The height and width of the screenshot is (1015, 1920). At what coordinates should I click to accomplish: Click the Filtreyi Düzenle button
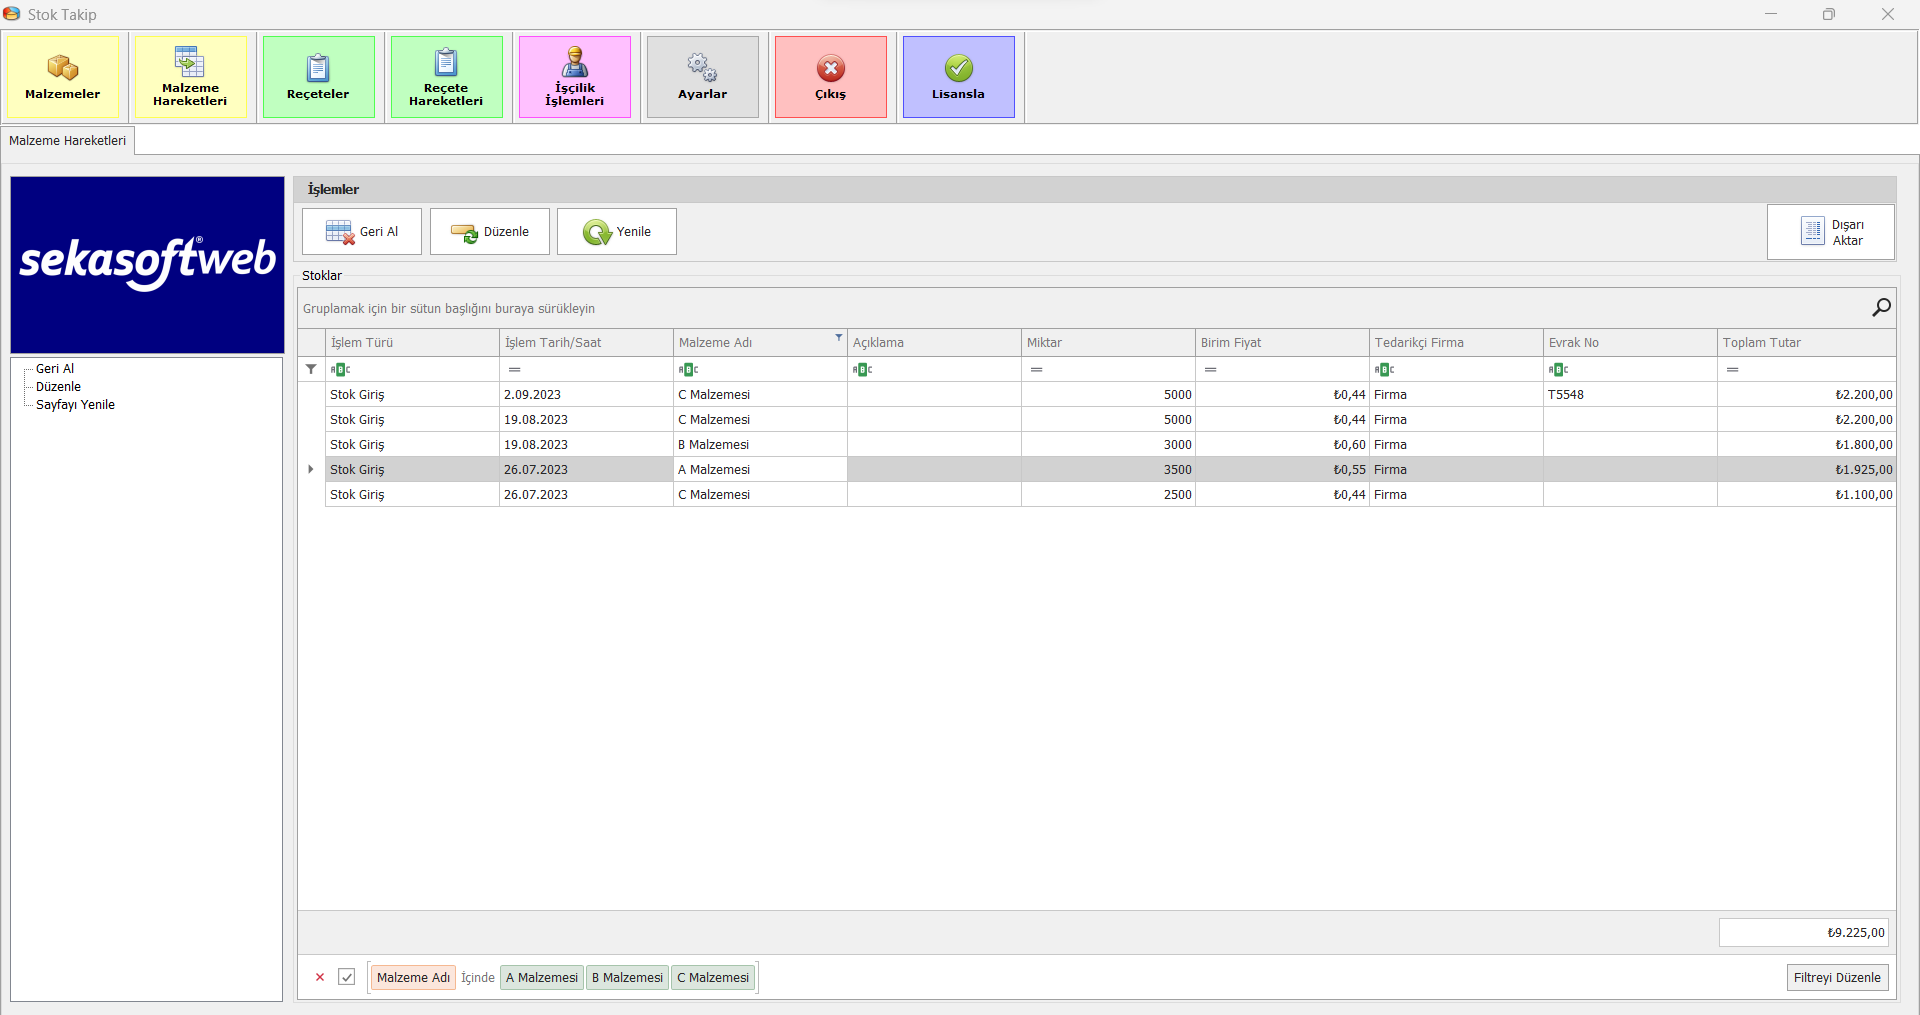(1836, 977)
